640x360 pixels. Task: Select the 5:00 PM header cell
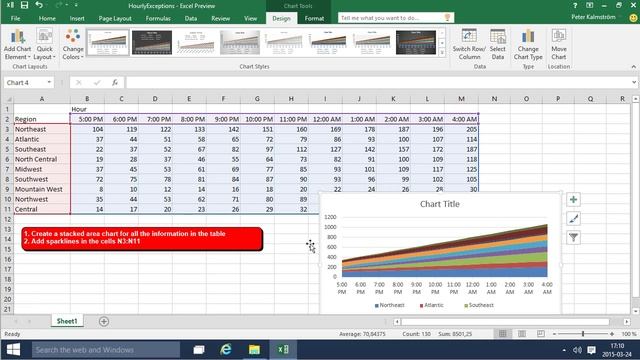[x=87, y=119]
